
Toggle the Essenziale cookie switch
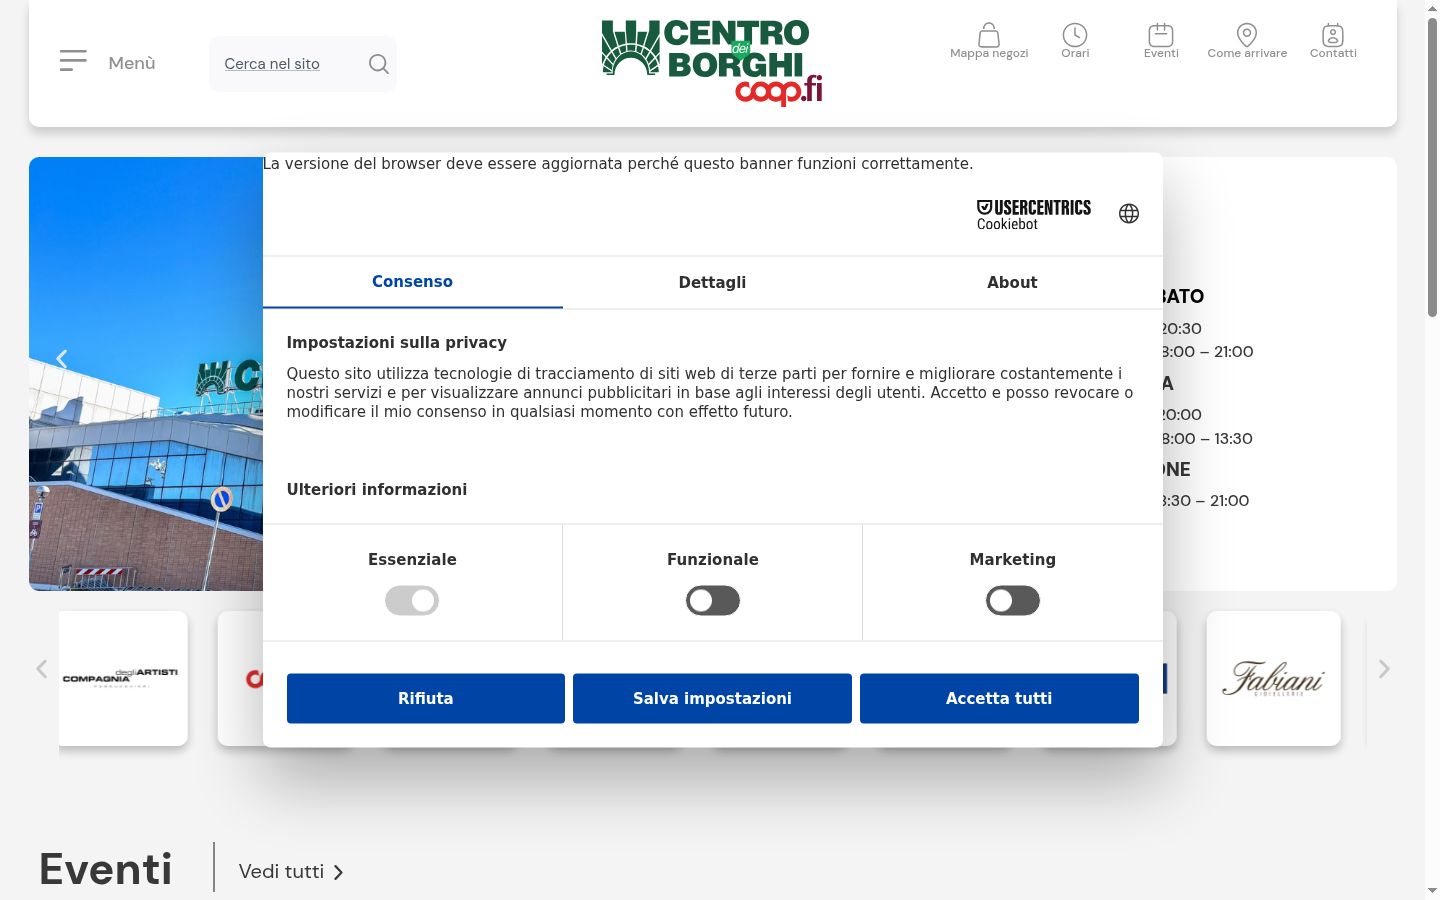[x=412, y=601]
